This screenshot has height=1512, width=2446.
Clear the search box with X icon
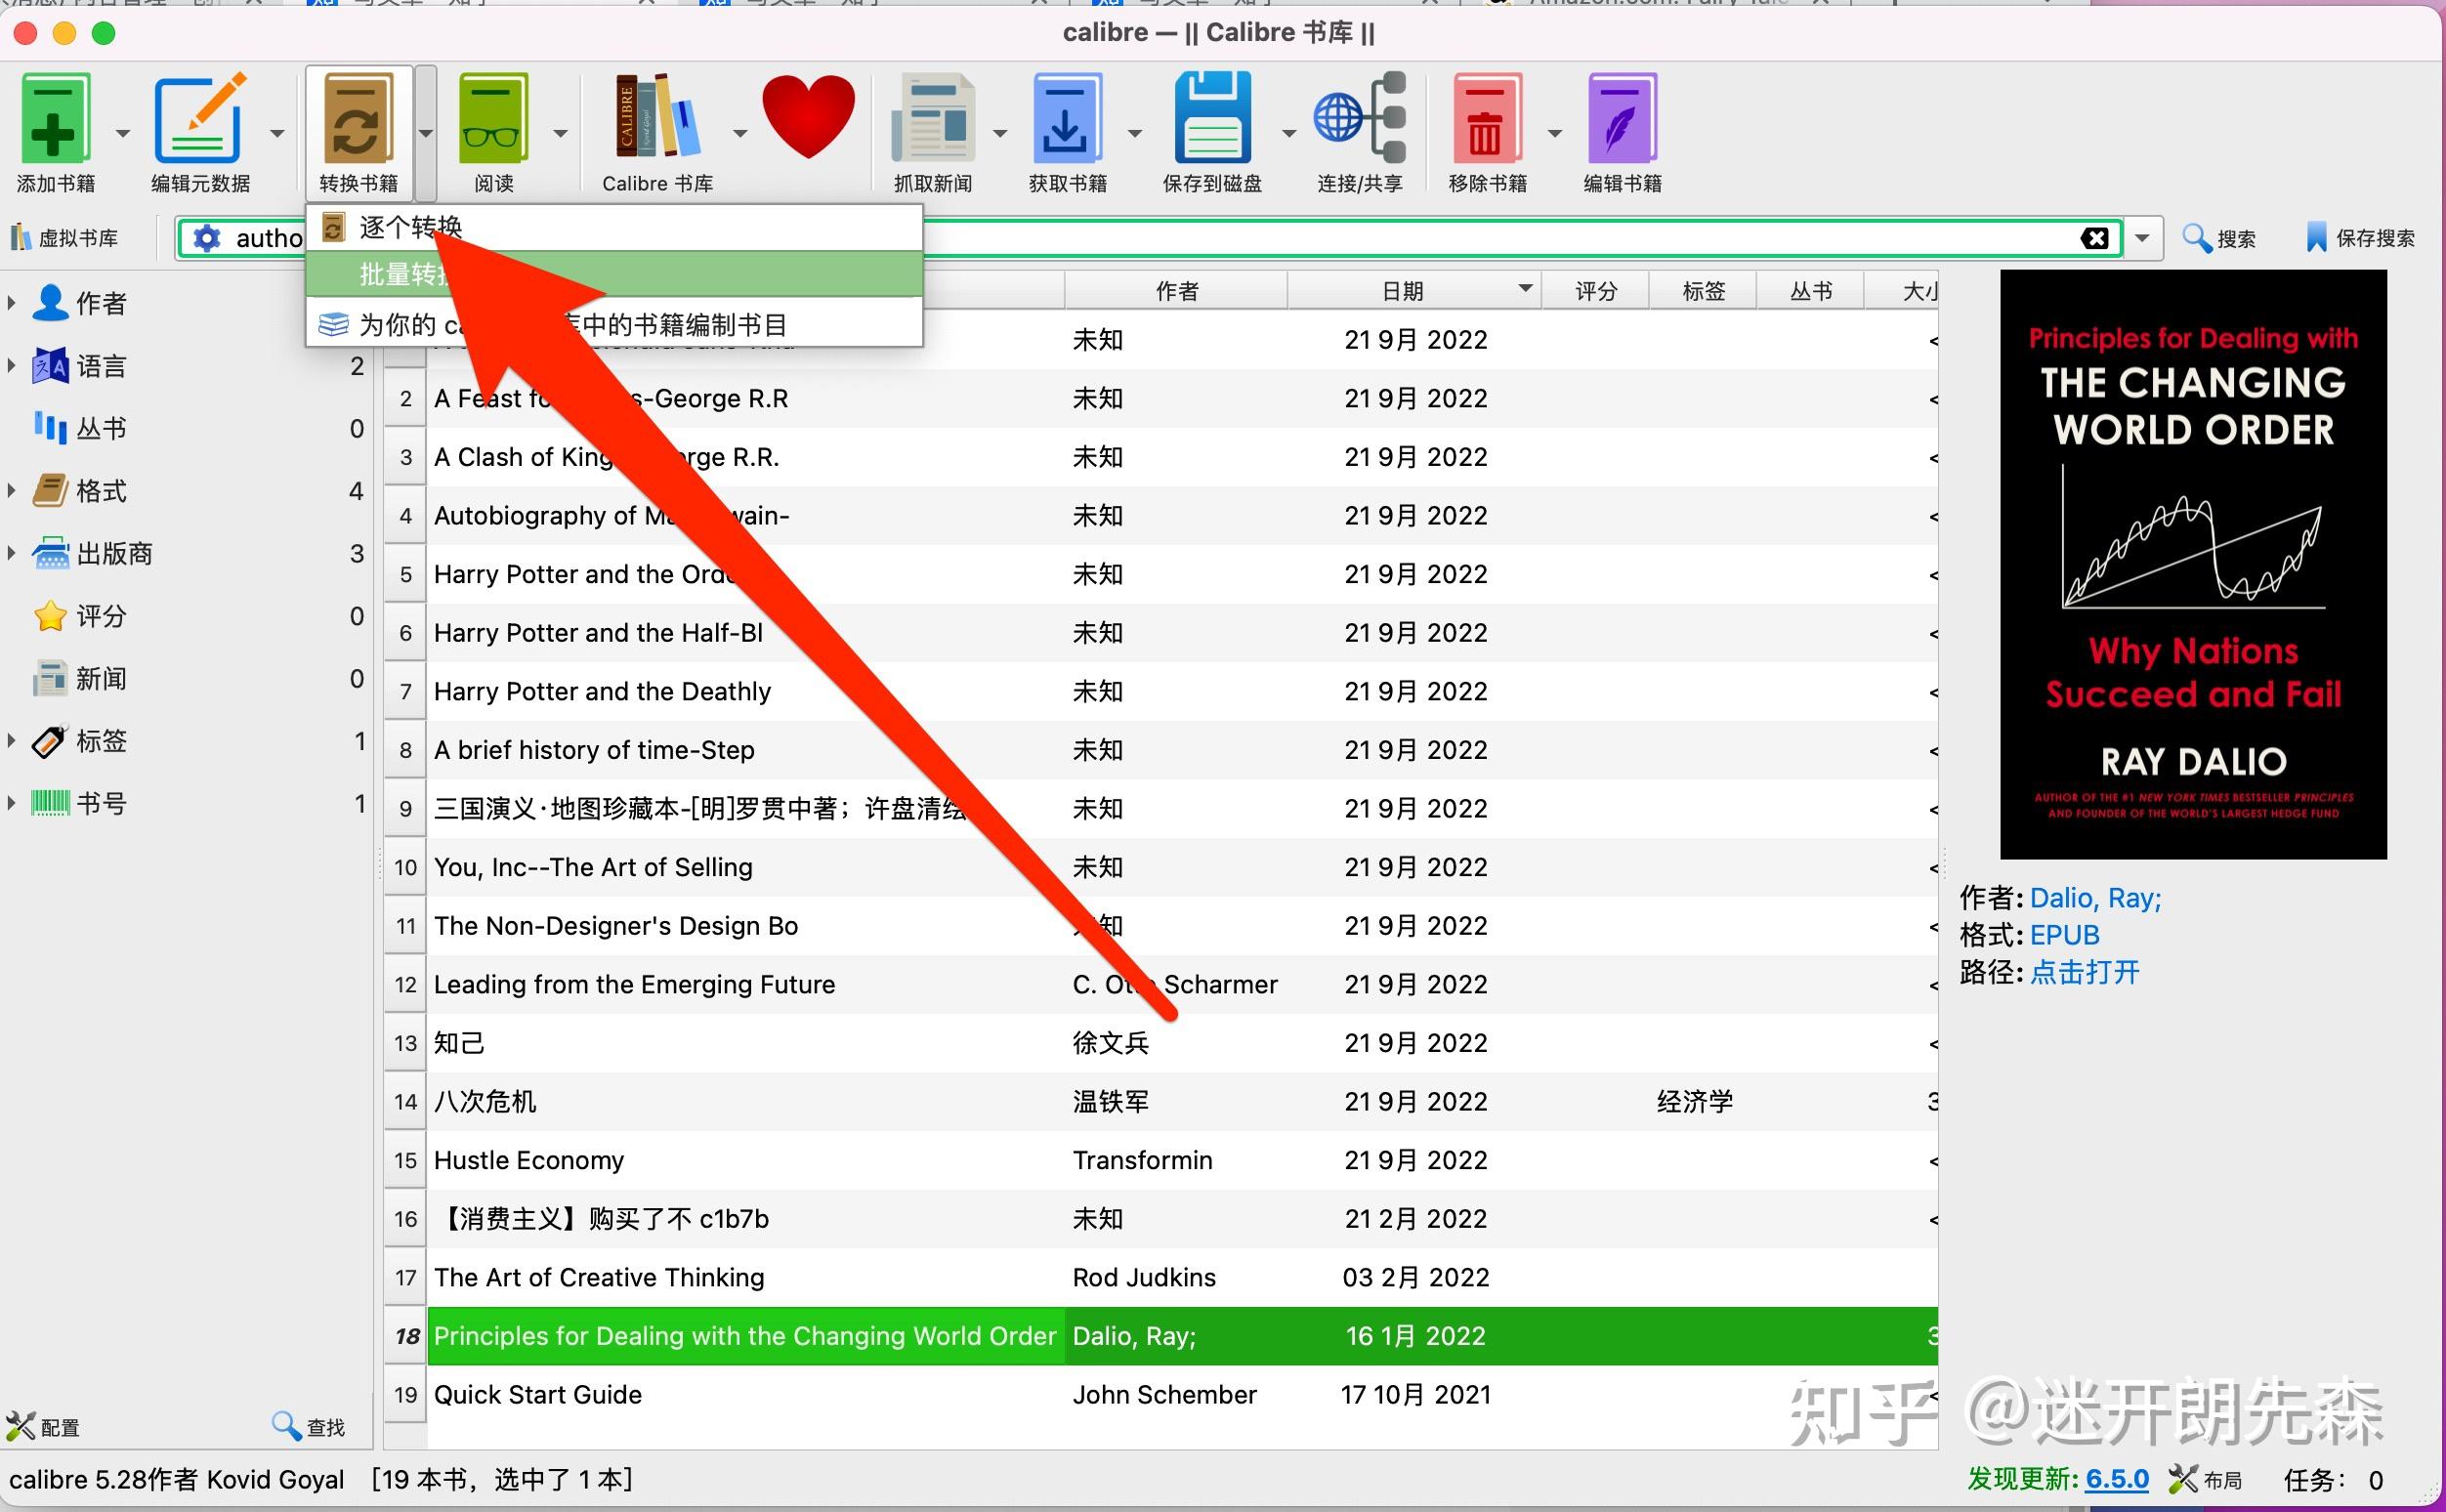pyautogui.click(x=2095, y=238)
